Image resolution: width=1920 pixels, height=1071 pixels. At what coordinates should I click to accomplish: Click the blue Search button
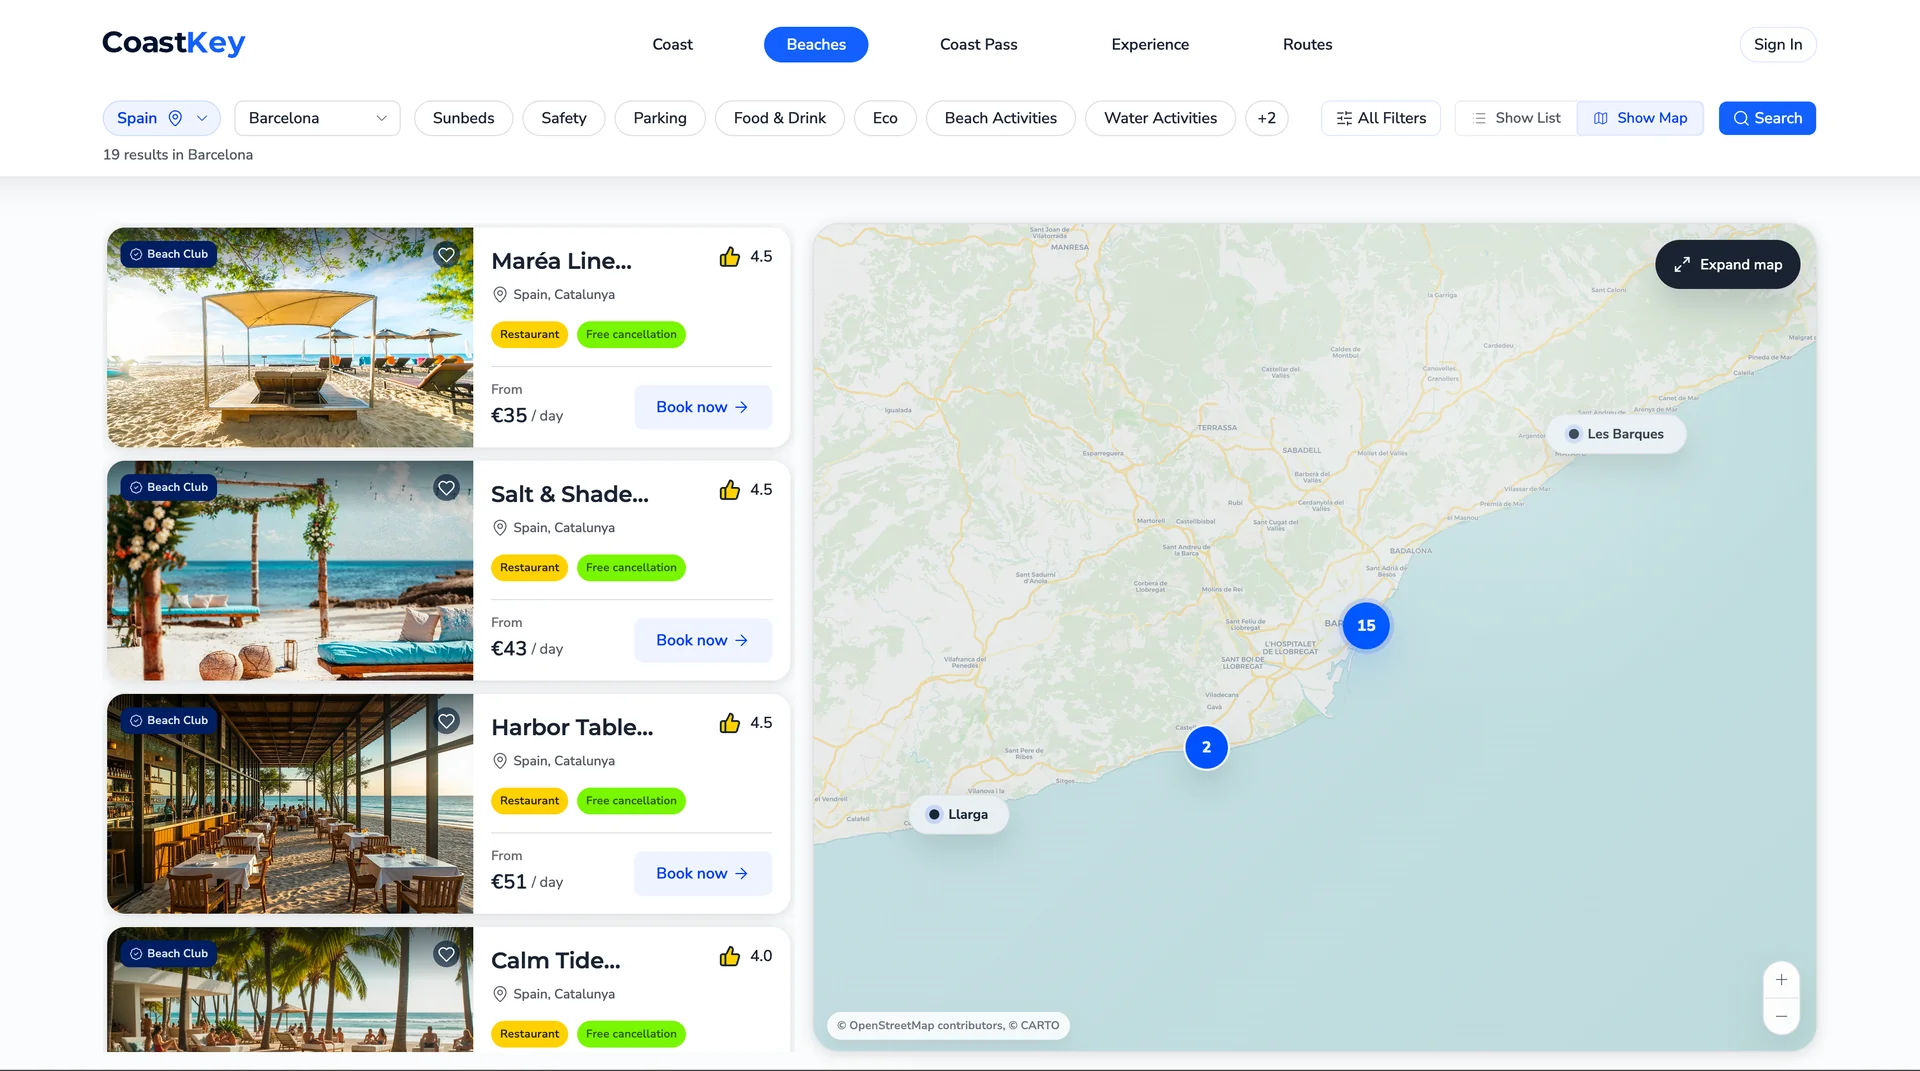1767,118
